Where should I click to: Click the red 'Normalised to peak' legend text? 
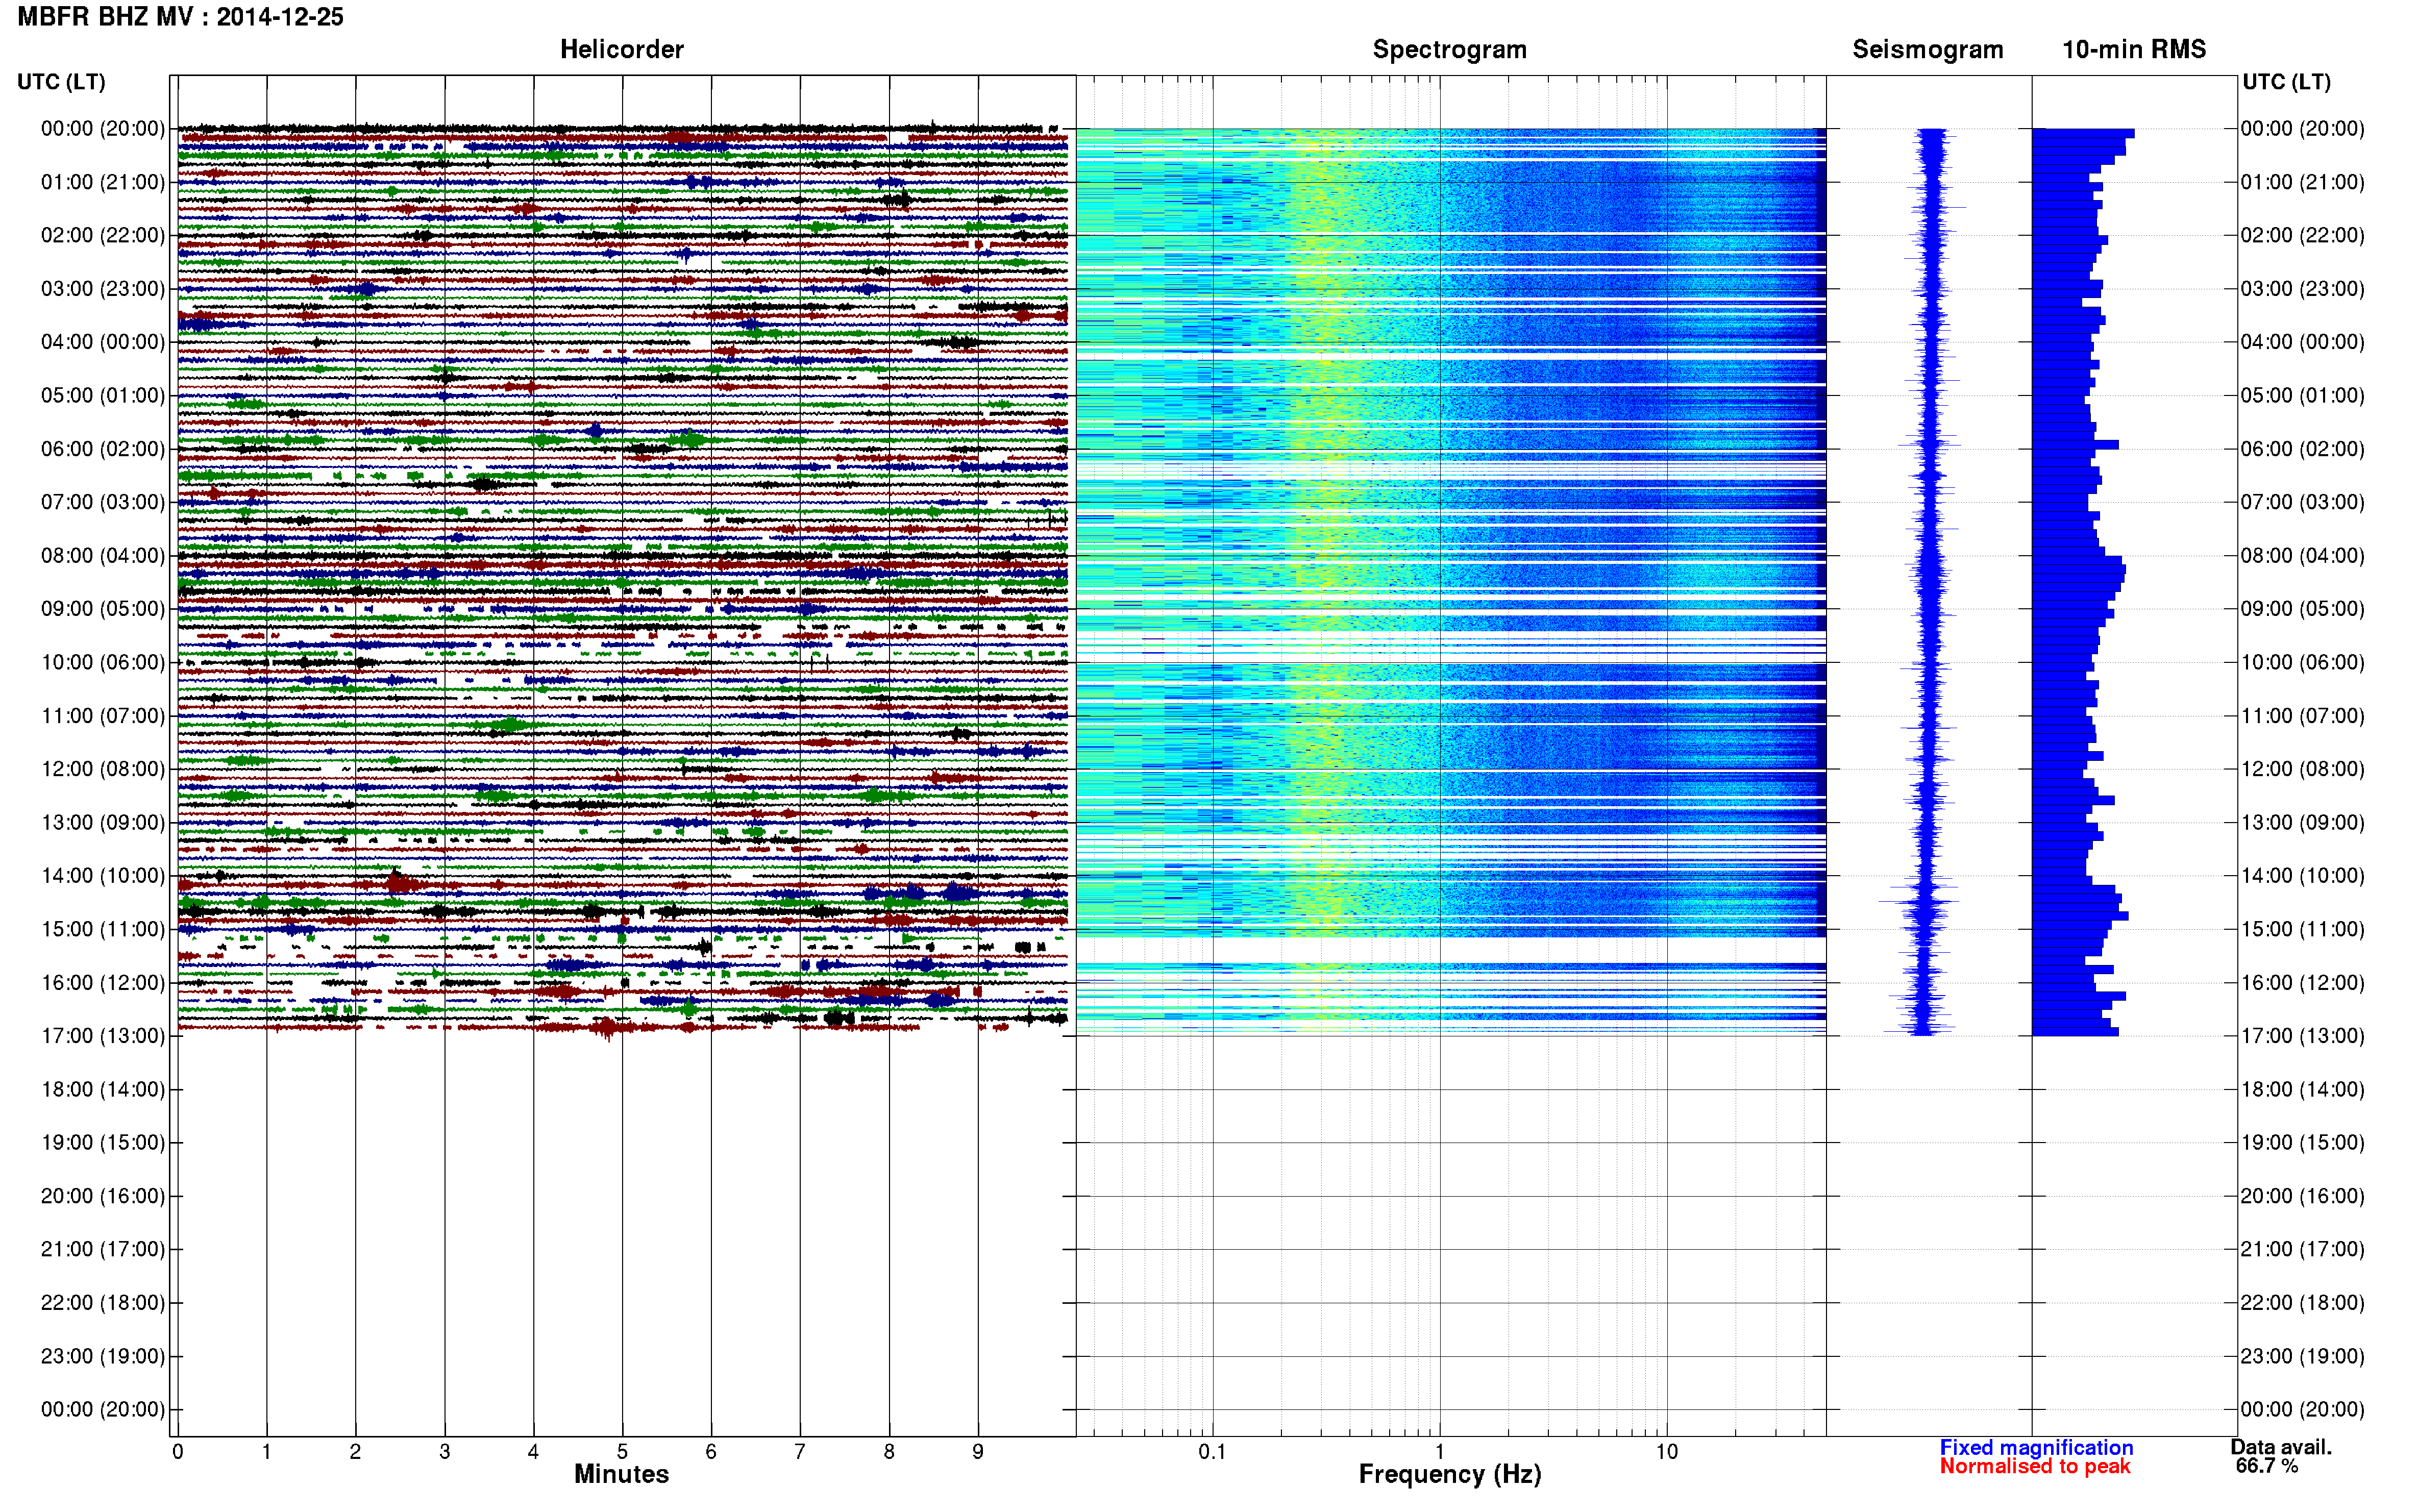pos(2035,1467)
